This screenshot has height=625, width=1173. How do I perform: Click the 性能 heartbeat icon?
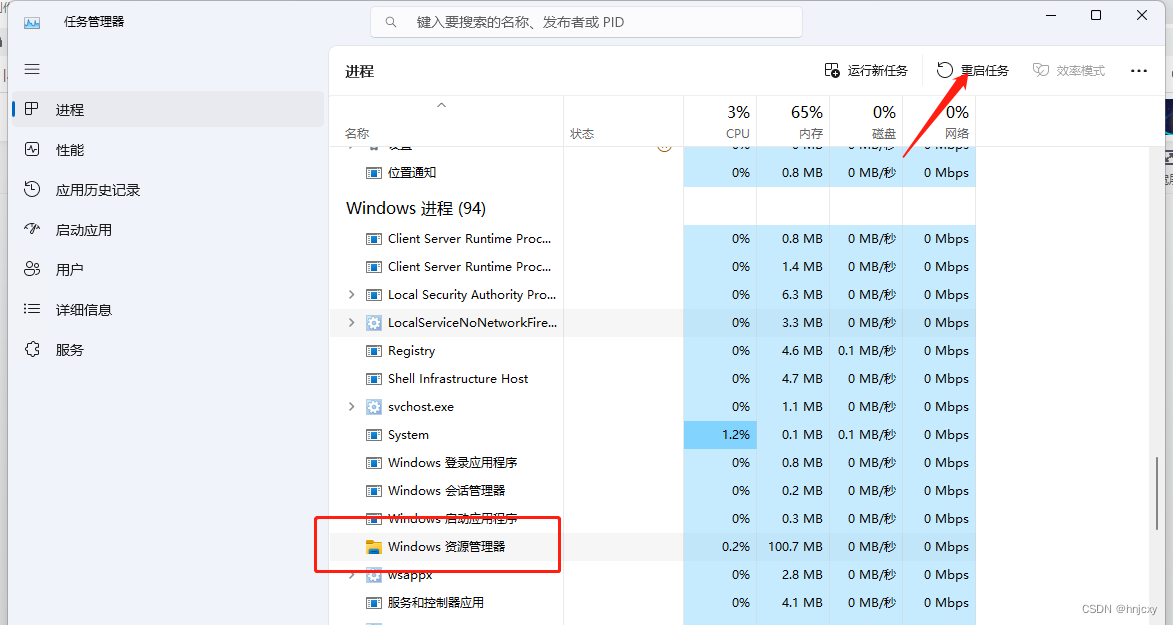pos(31,149)
